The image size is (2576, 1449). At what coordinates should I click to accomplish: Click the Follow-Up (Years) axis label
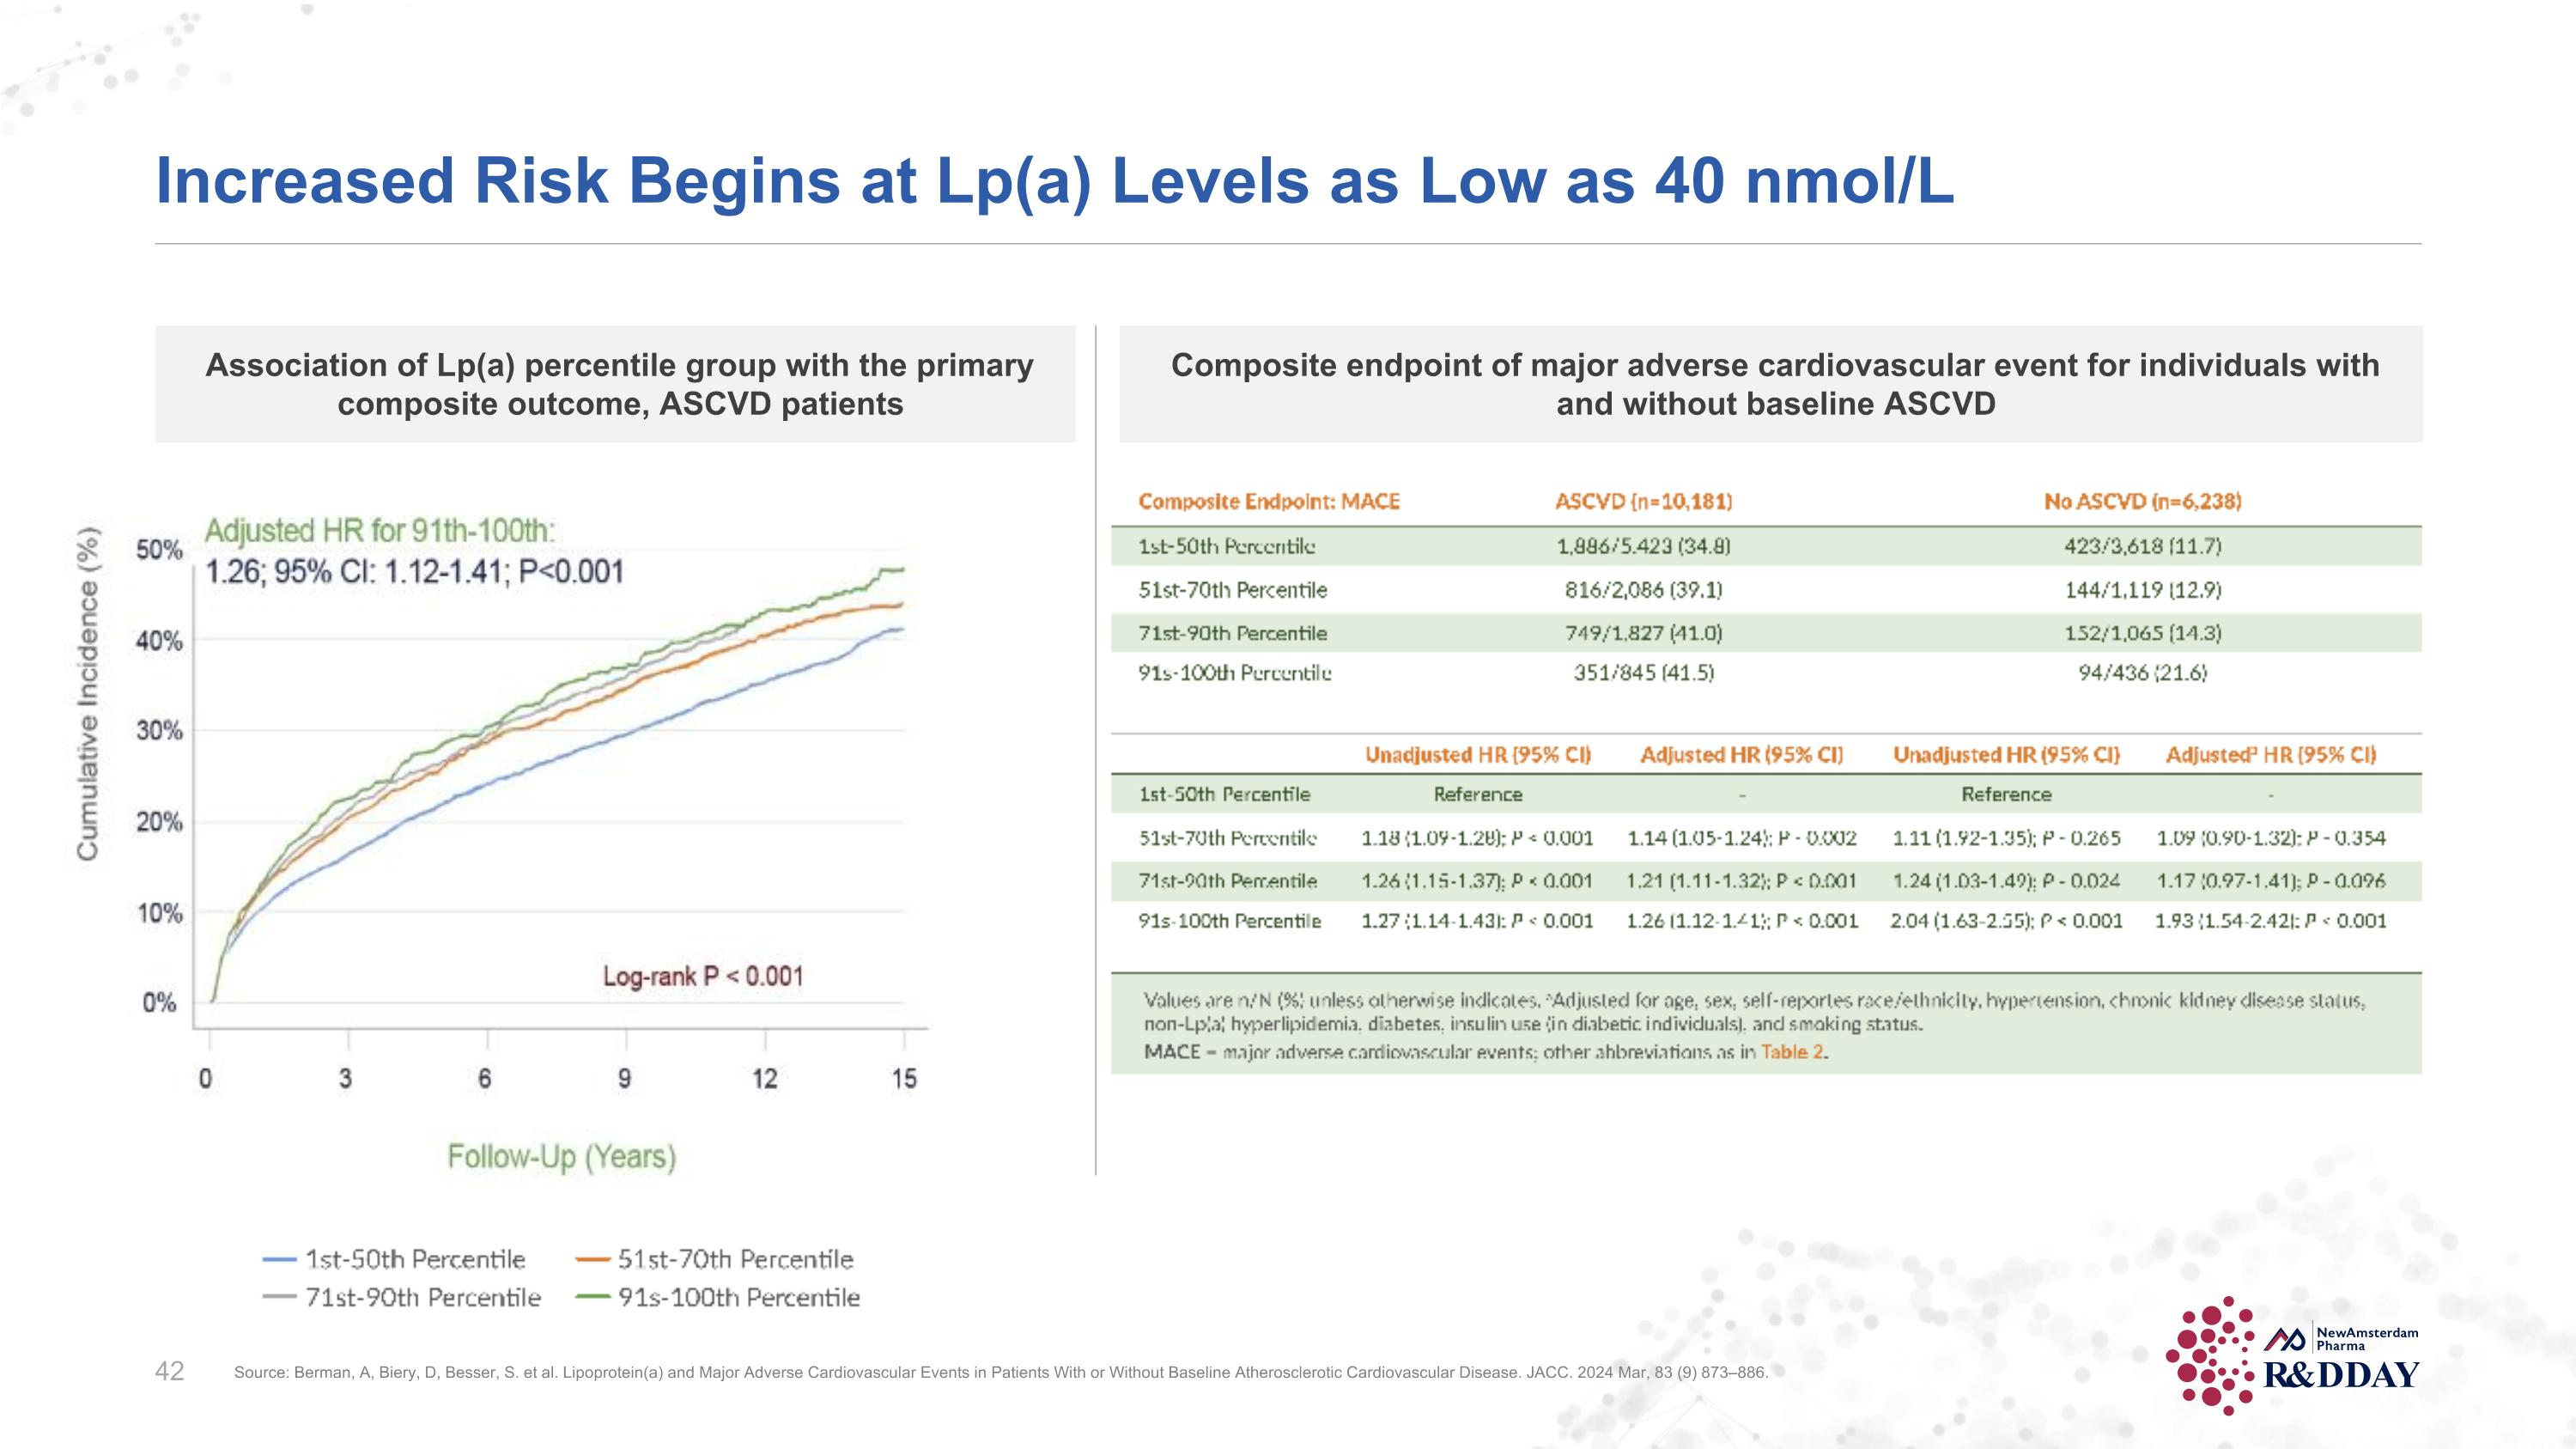pyautogui.click(x=561, y=1157)
